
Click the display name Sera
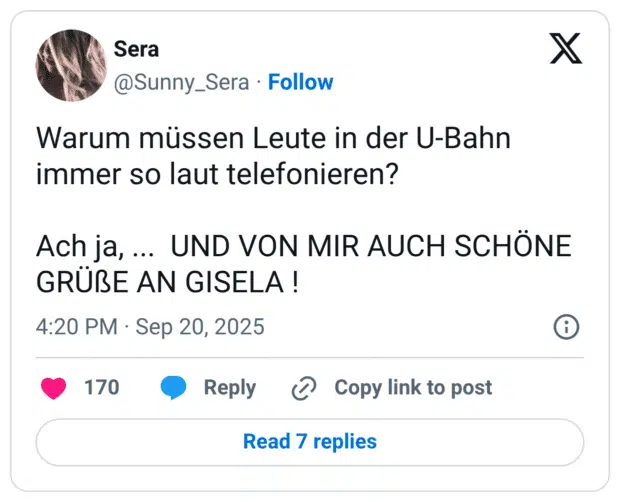(137, 49)
